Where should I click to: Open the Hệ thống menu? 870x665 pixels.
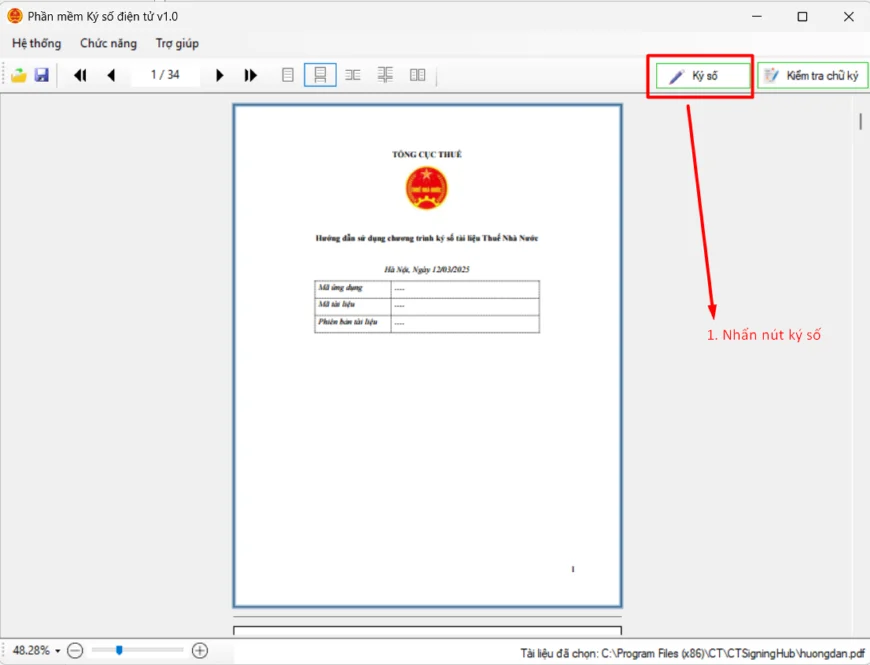point(37,43)
